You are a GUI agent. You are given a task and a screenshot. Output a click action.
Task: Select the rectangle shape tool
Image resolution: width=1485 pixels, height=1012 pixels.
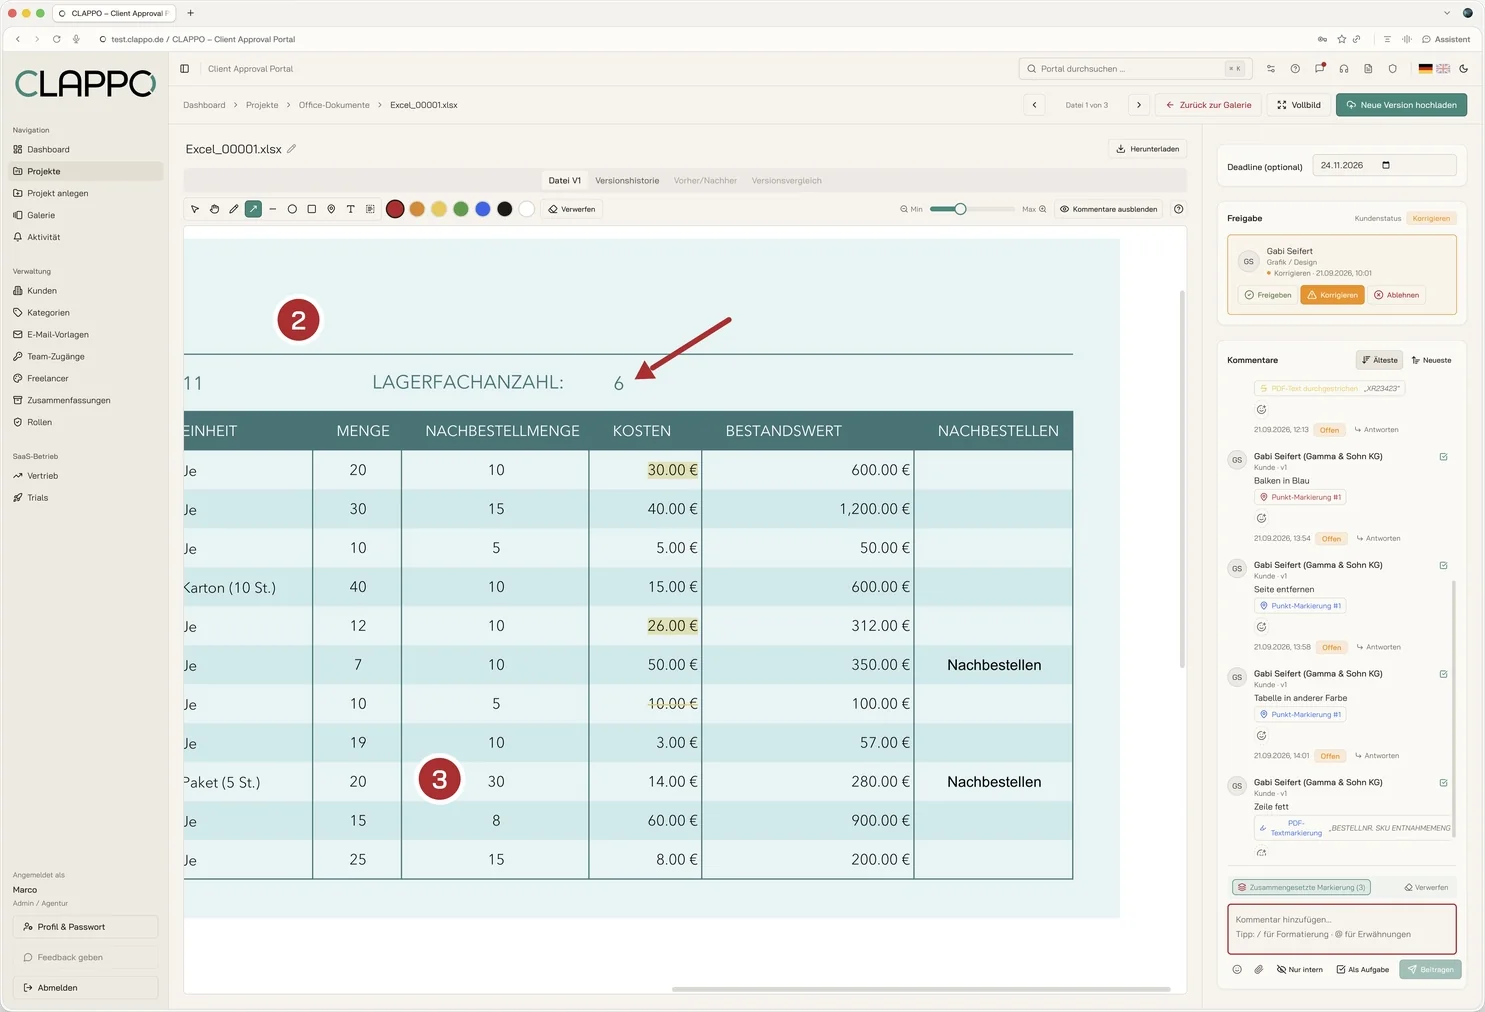[x=312, y=209]
